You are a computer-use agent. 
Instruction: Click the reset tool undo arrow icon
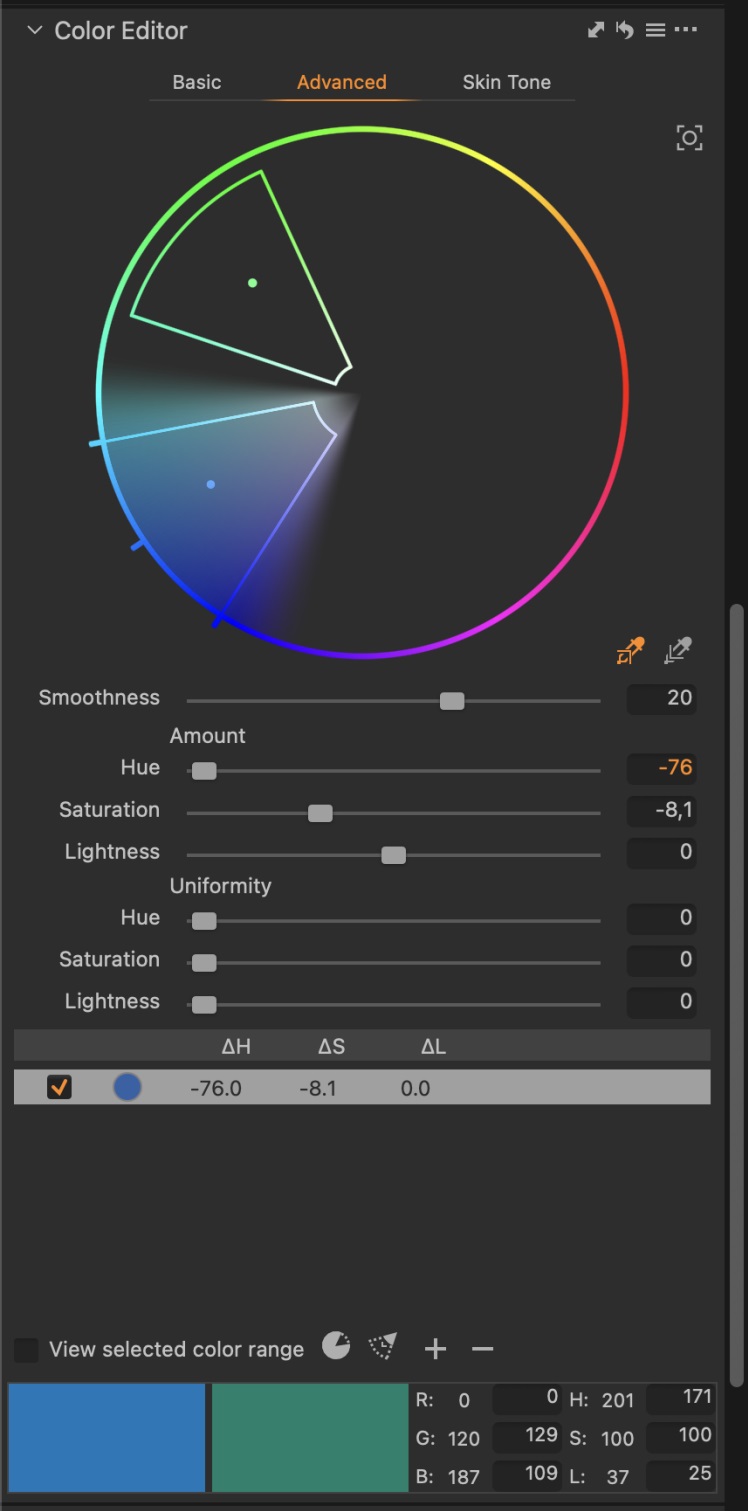click(625, 30)
